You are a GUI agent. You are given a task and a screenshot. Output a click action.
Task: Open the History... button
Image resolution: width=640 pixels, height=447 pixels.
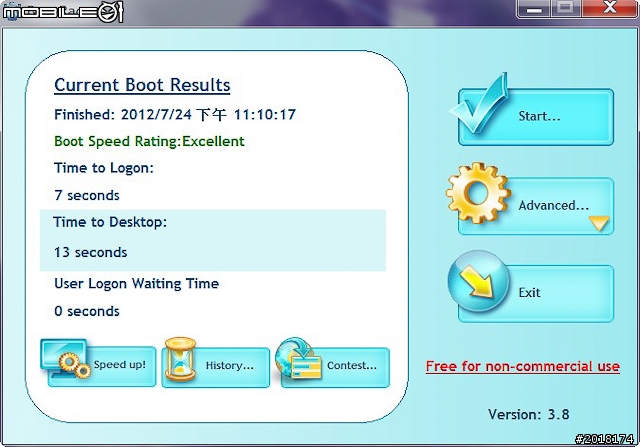tap(216, 367)
